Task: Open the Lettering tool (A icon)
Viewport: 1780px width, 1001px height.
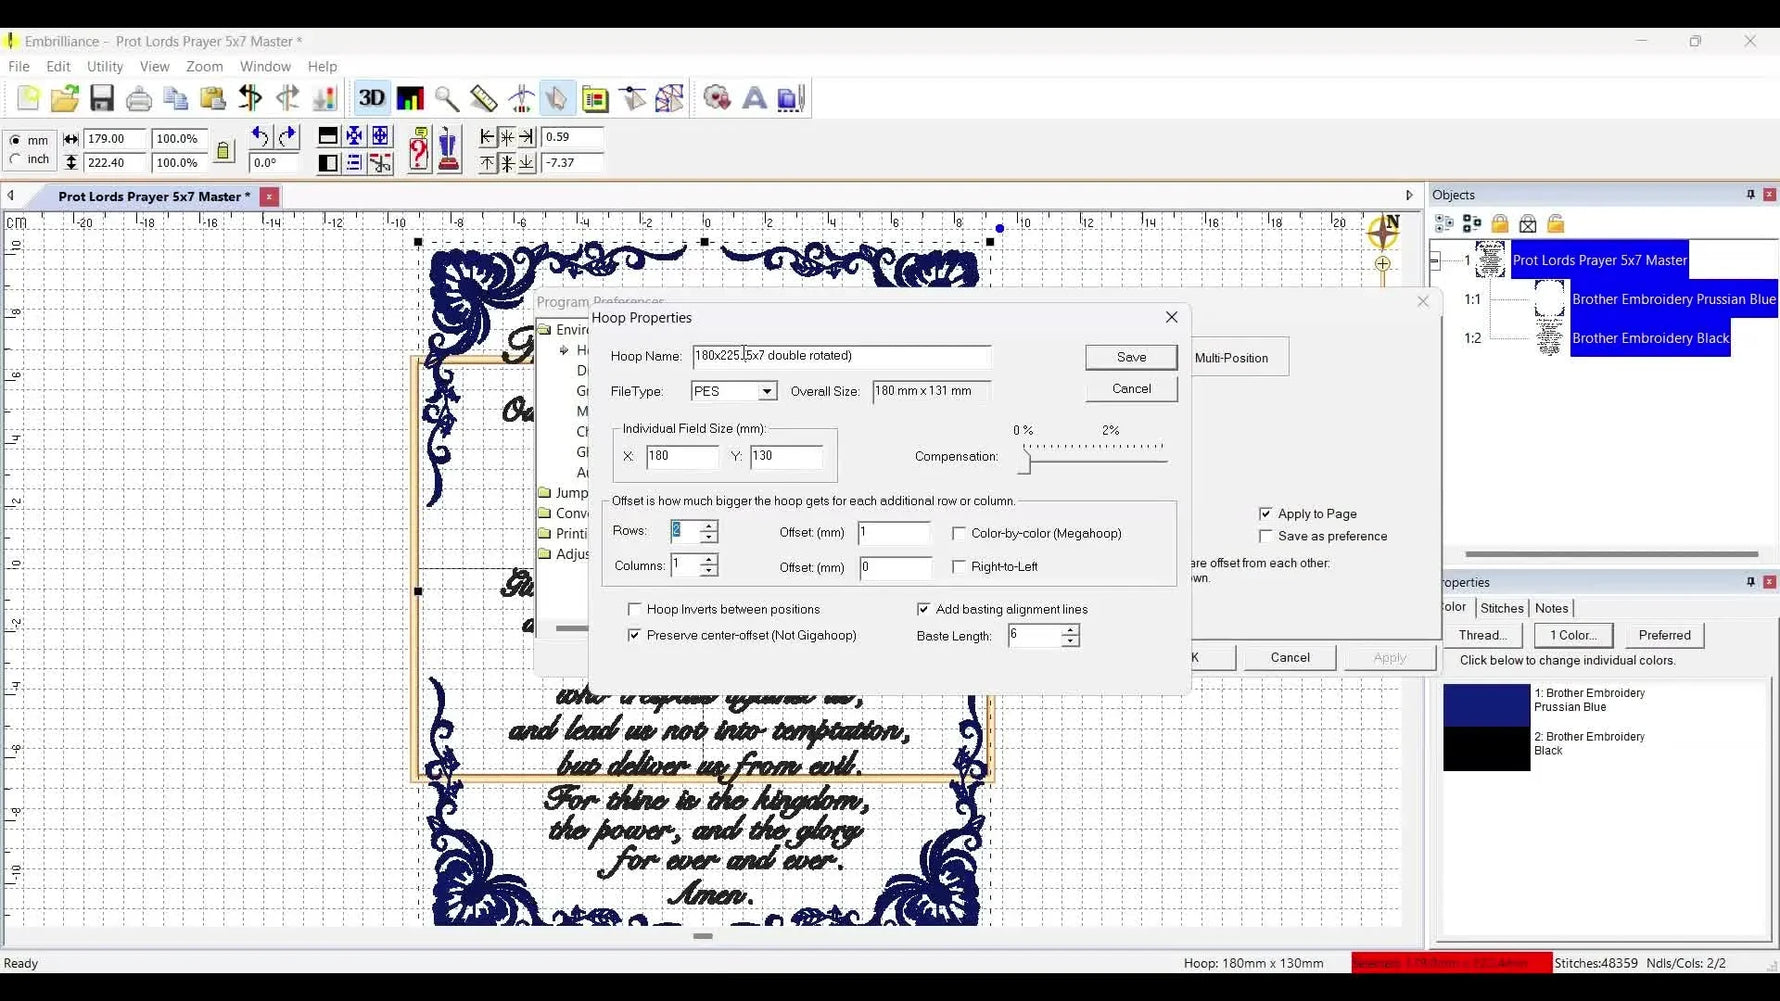Action: [x=754, y=97]
